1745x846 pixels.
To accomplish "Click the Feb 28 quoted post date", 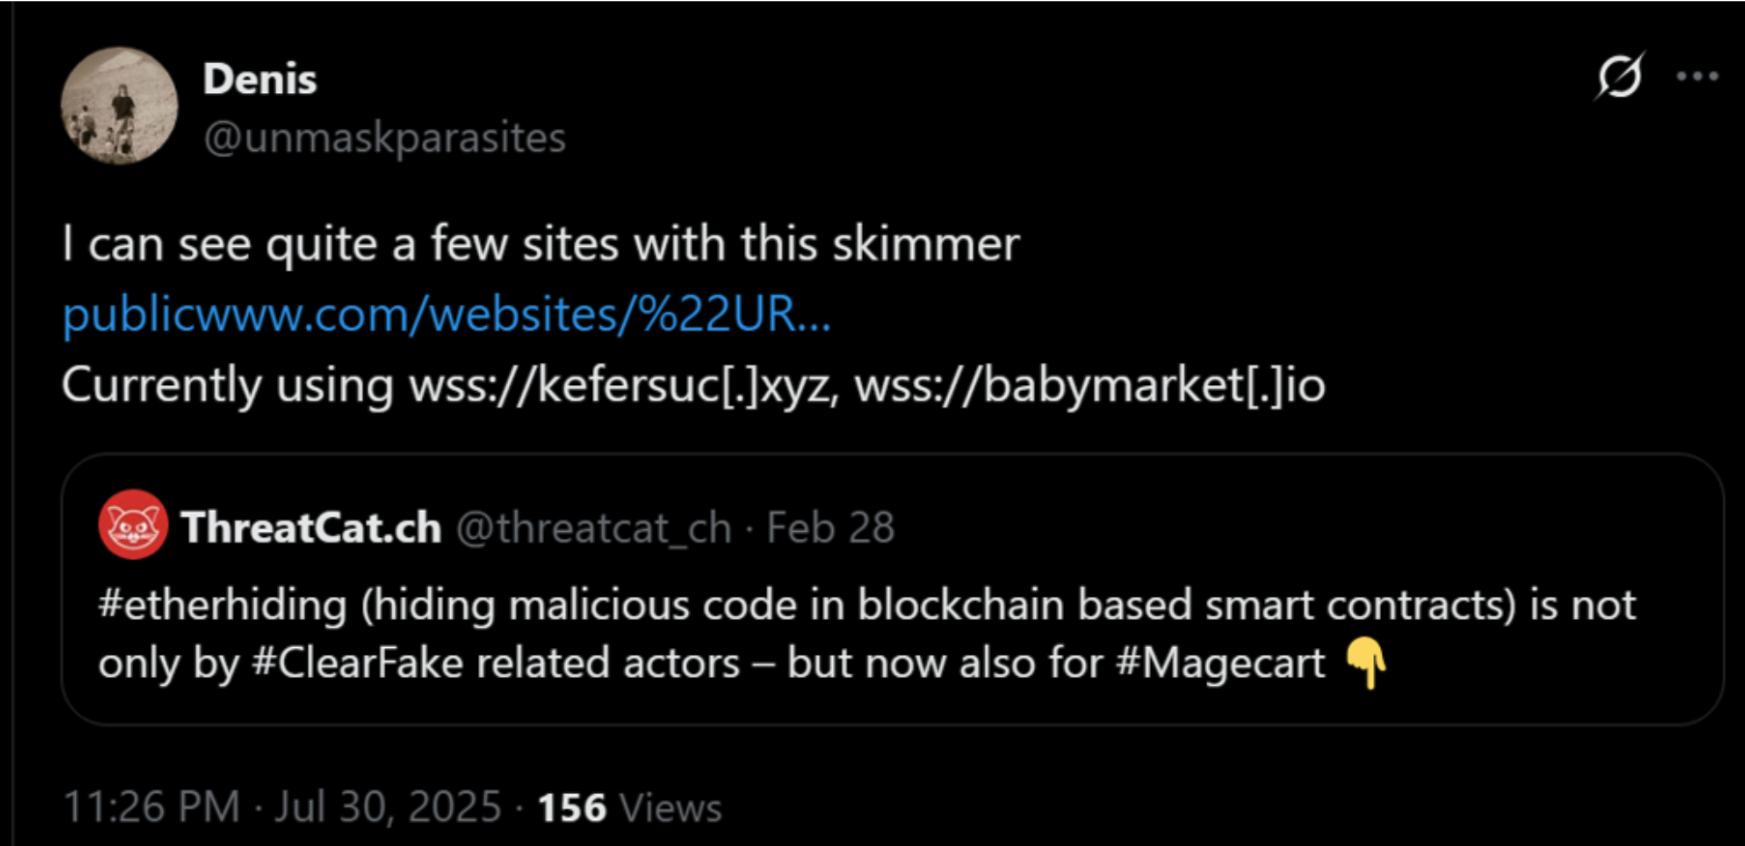I will [x=830, y=528].
